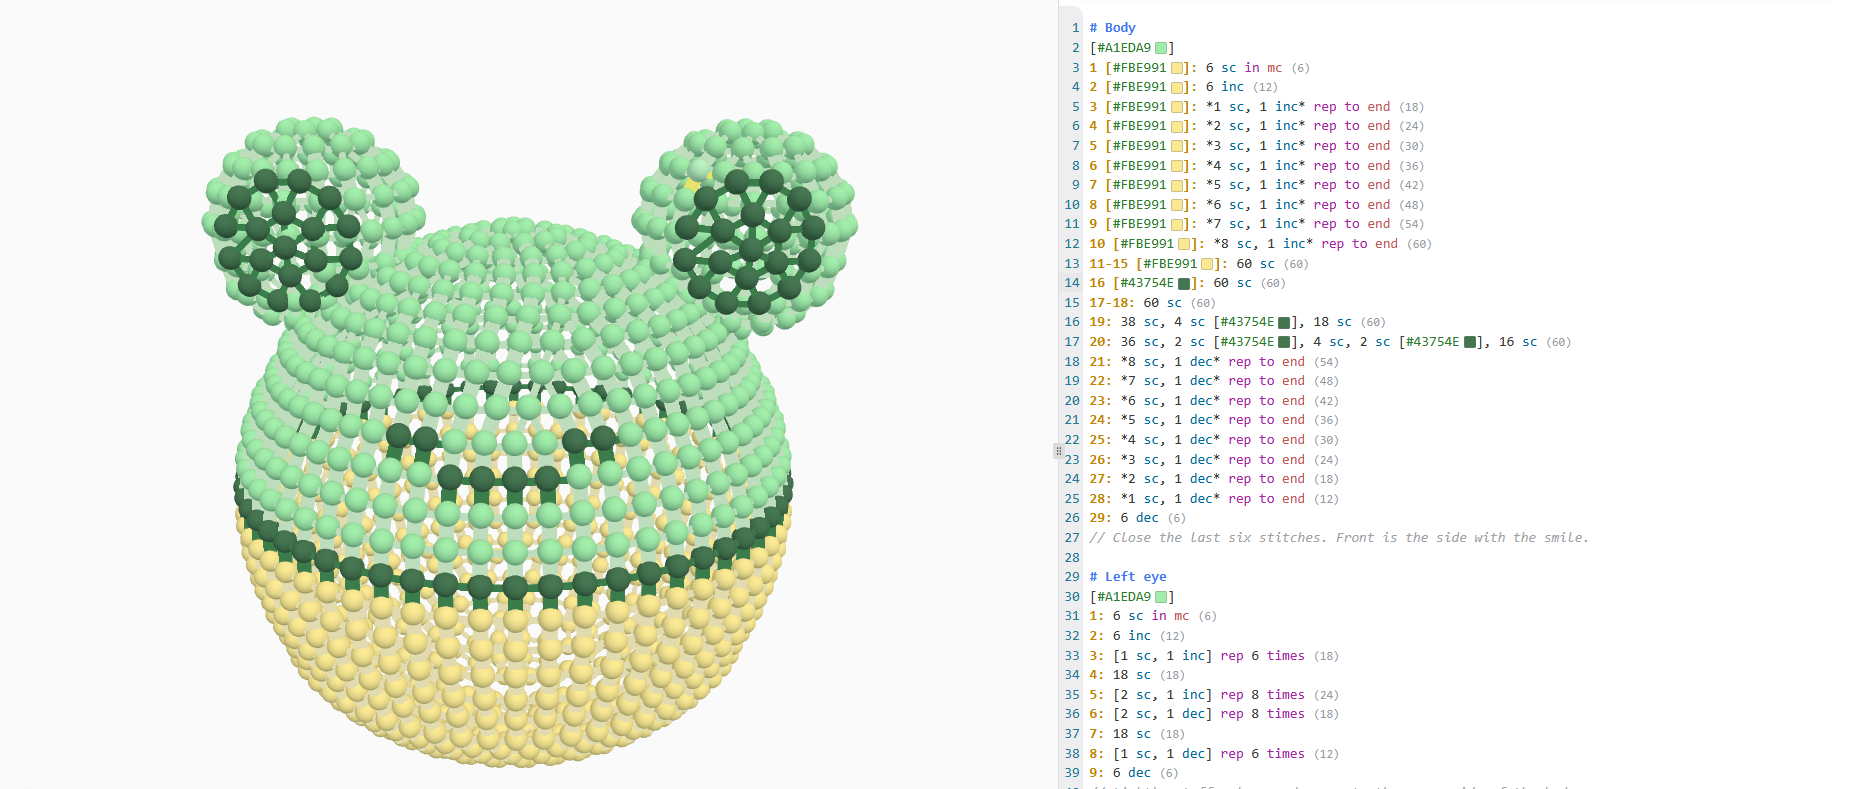Click the '# Left eye' heading text
The image size is (1854, 789).
point(1128,577)
